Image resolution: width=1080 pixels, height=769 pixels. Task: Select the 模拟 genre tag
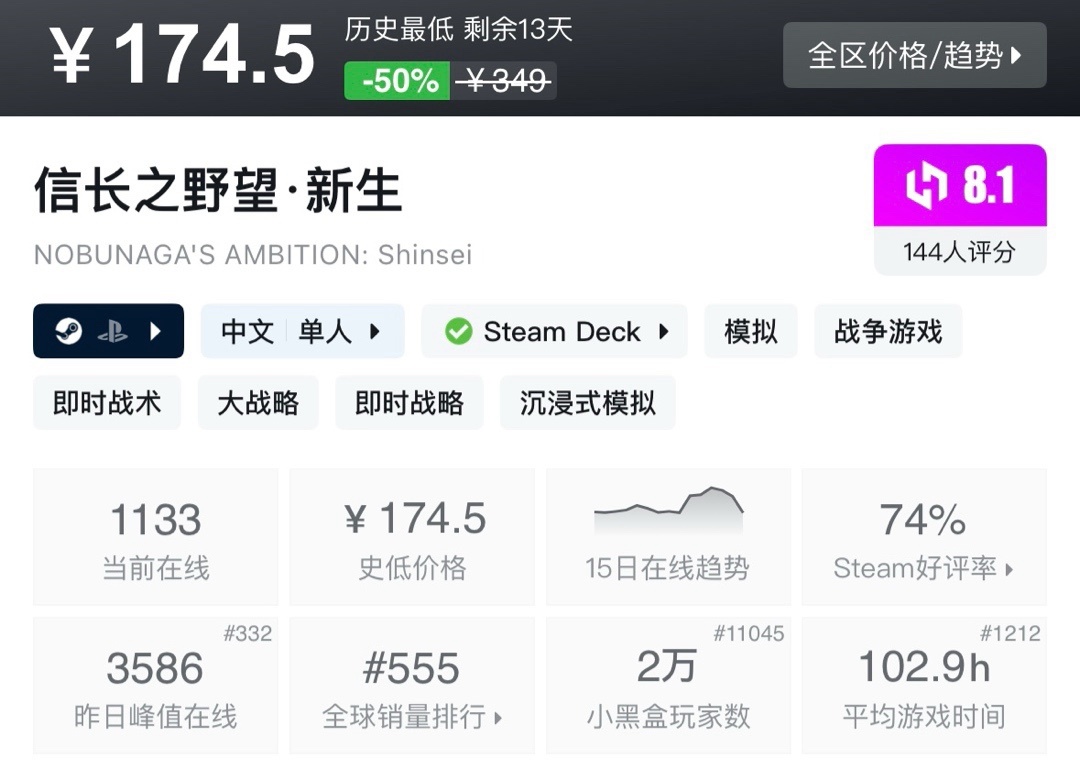click(x=750, y=332)
